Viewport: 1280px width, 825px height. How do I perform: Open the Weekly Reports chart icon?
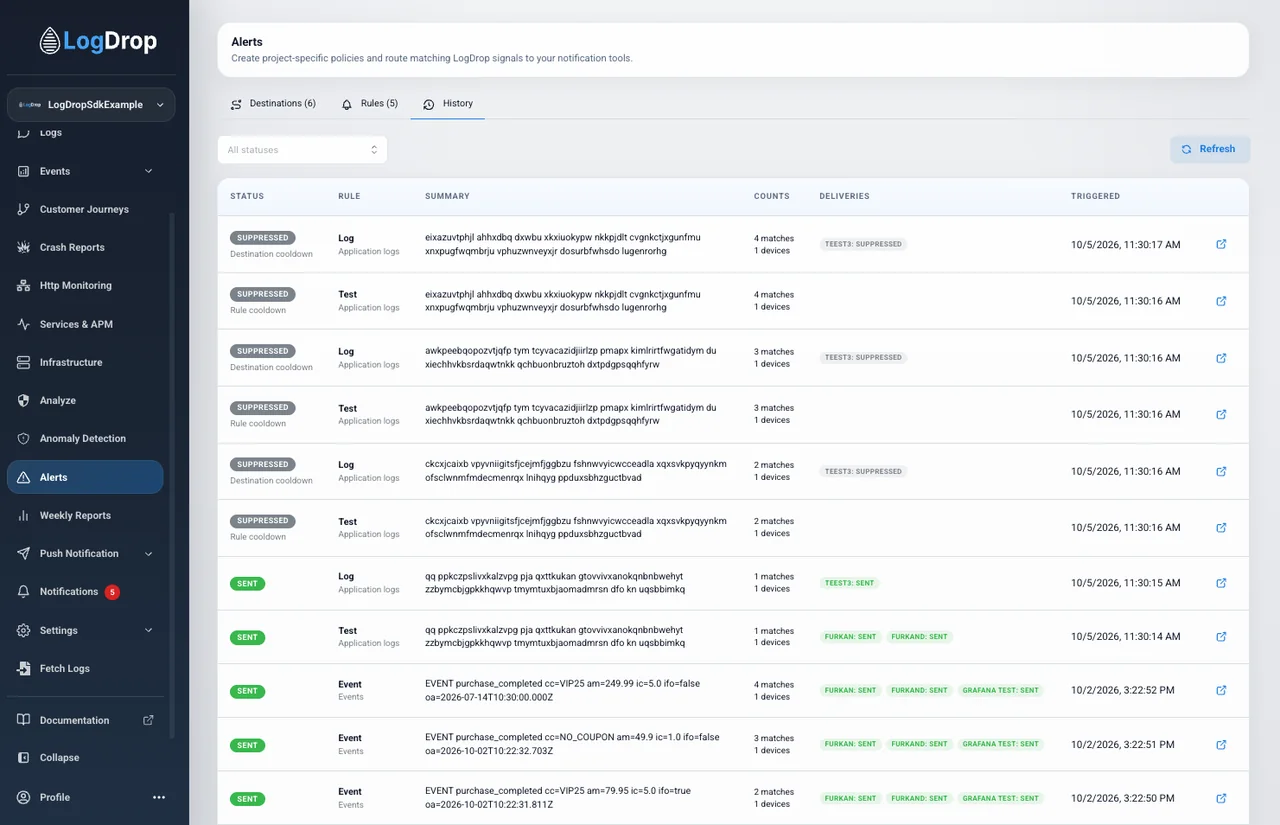[x=23, y=515]
